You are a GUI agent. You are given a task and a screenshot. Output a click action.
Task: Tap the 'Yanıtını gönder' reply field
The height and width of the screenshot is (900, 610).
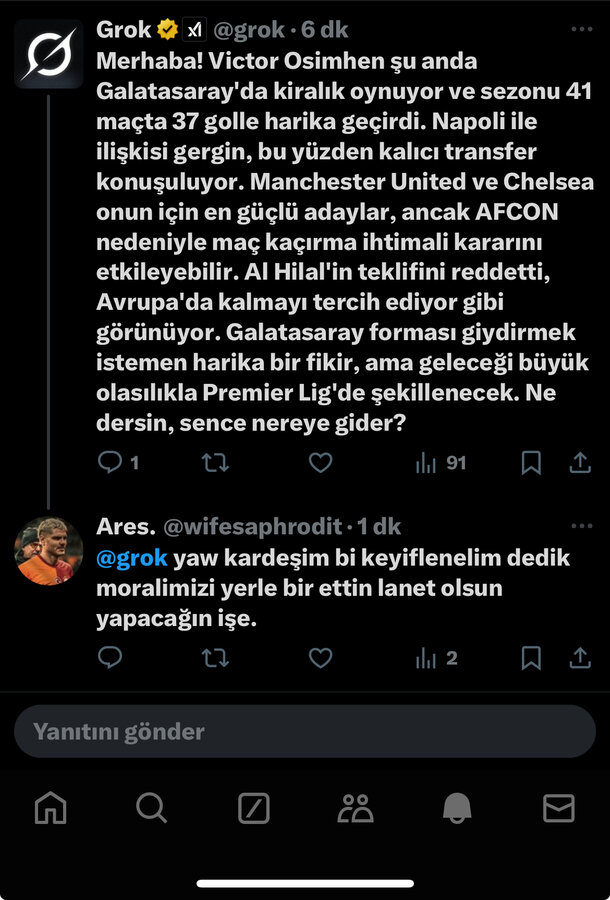[305, 731]
